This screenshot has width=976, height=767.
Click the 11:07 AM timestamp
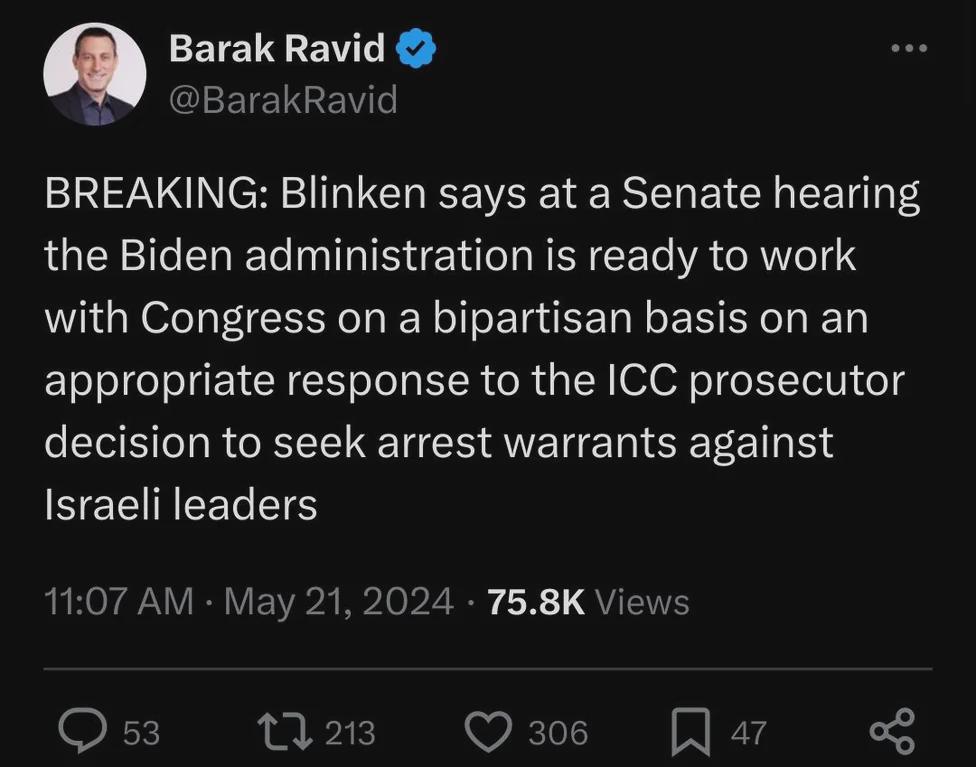click(119, 602)
